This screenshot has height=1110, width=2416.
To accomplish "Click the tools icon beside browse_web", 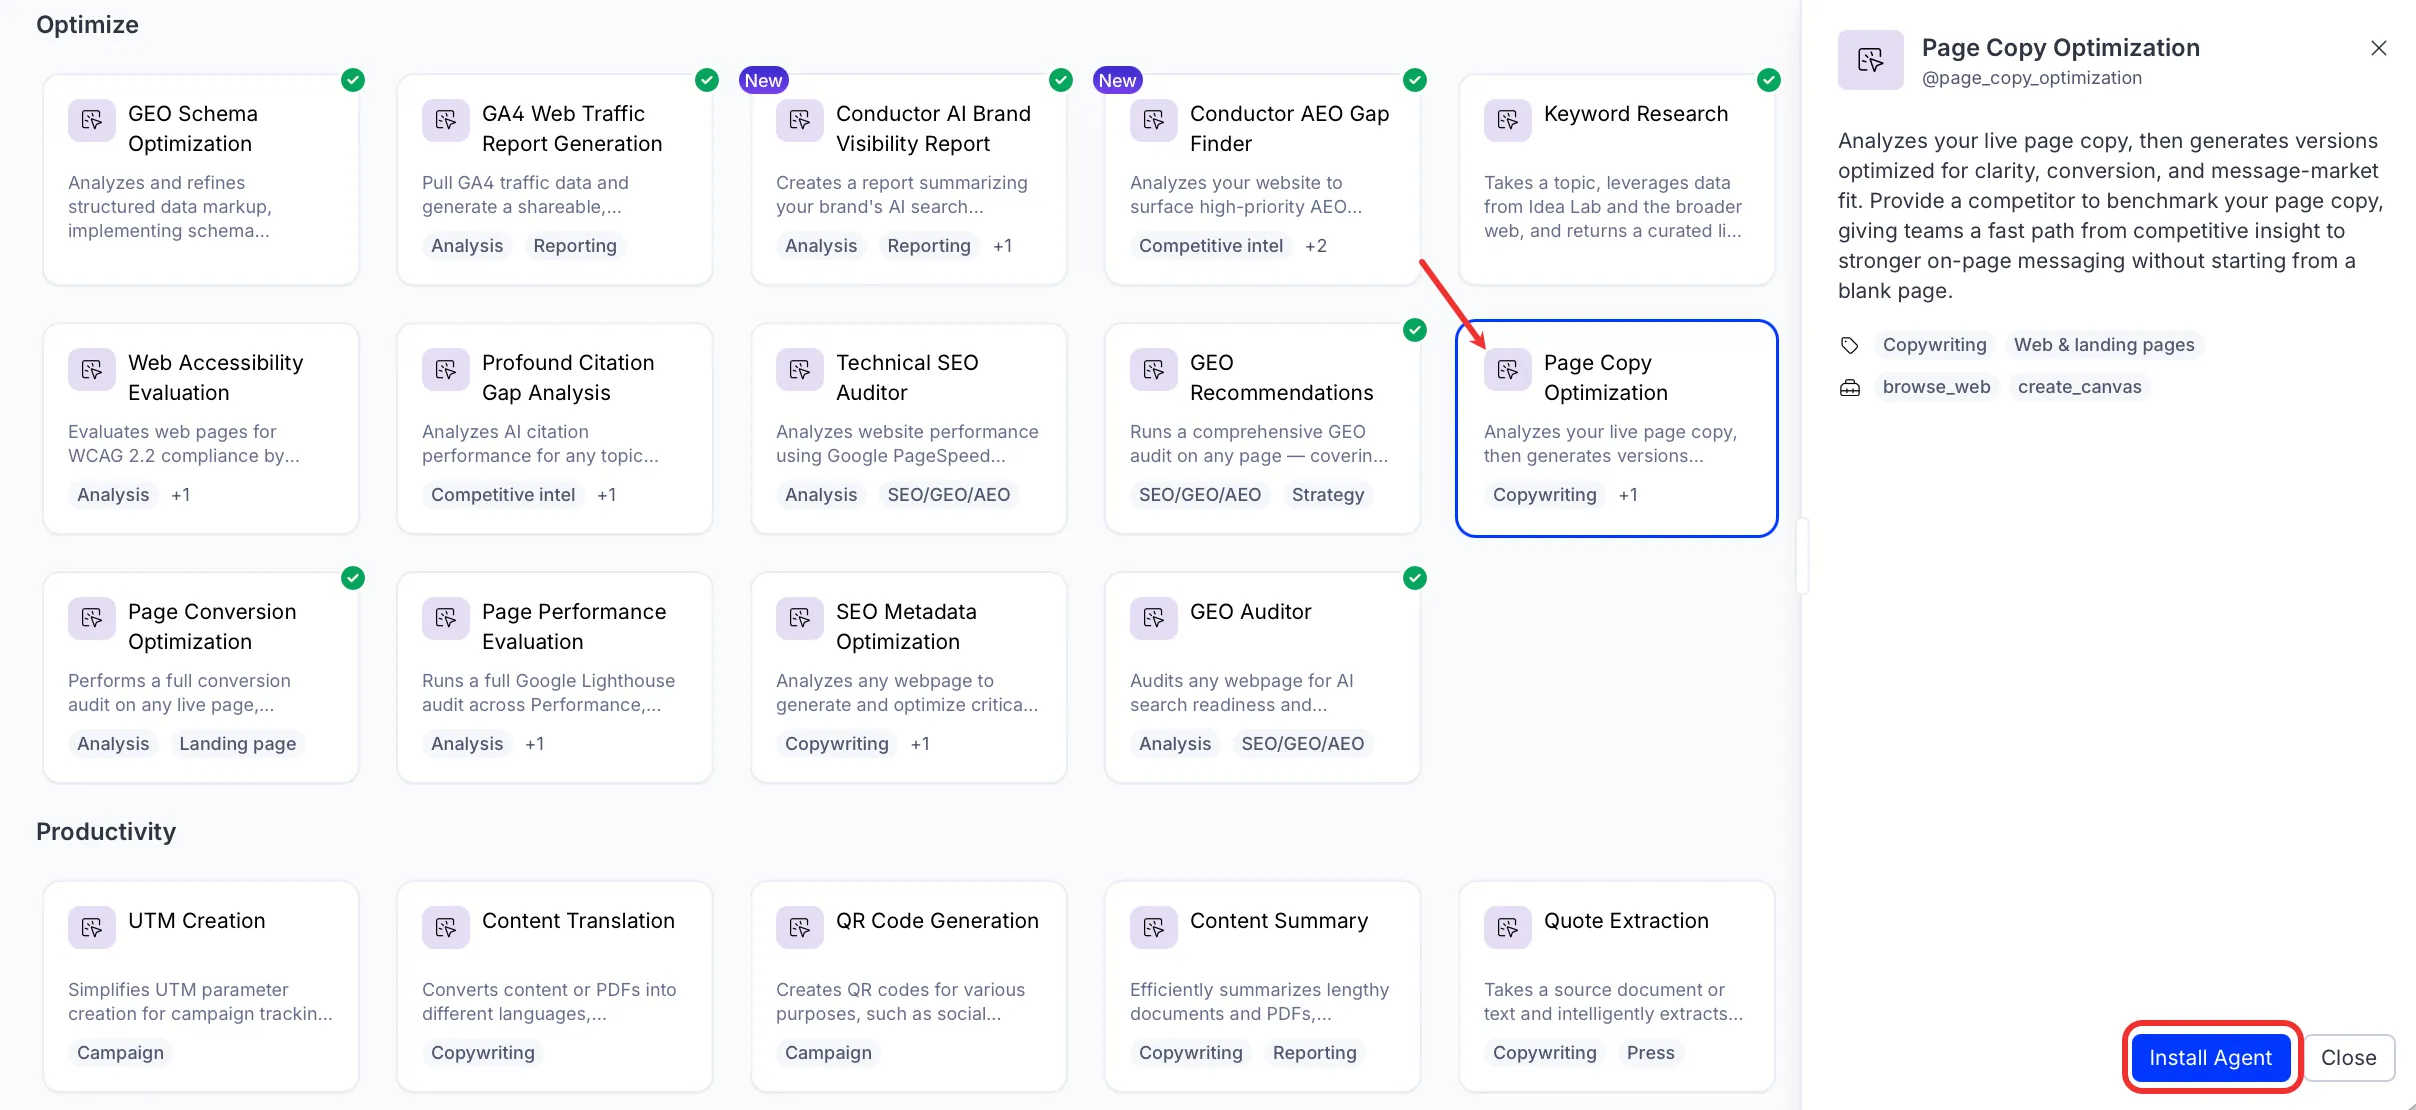I will coord(1849,387).
